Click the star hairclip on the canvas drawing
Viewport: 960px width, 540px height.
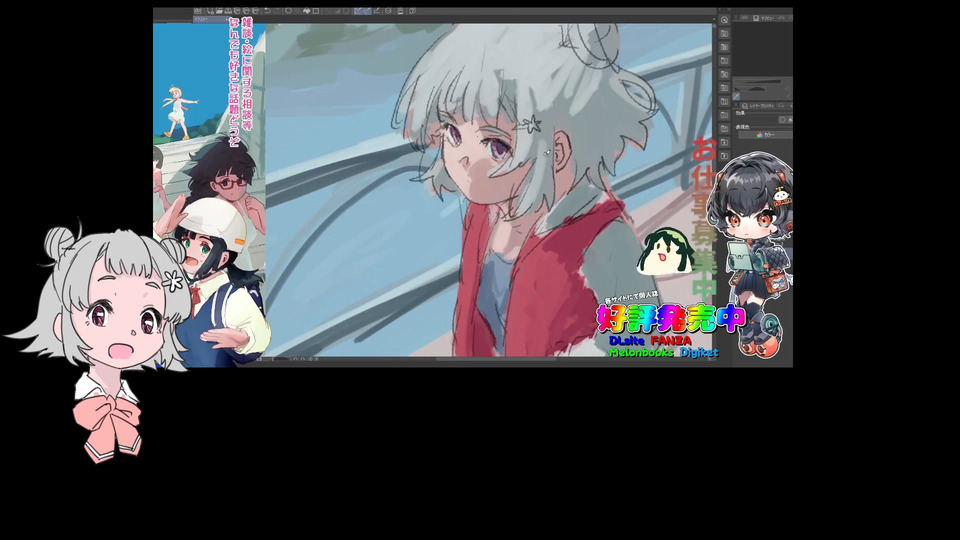pyautogui.click(x=530, y=125)
